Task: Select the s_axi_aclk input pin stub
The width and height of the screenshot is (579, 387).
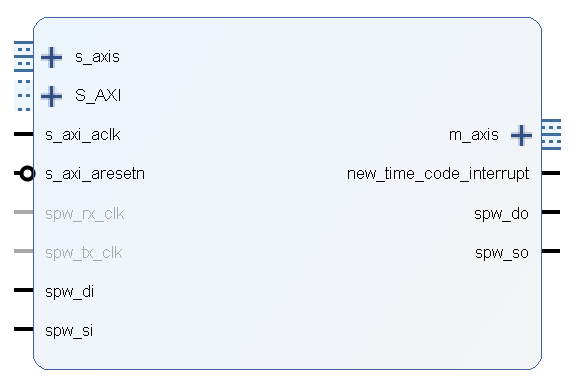Action: [24, 134]
